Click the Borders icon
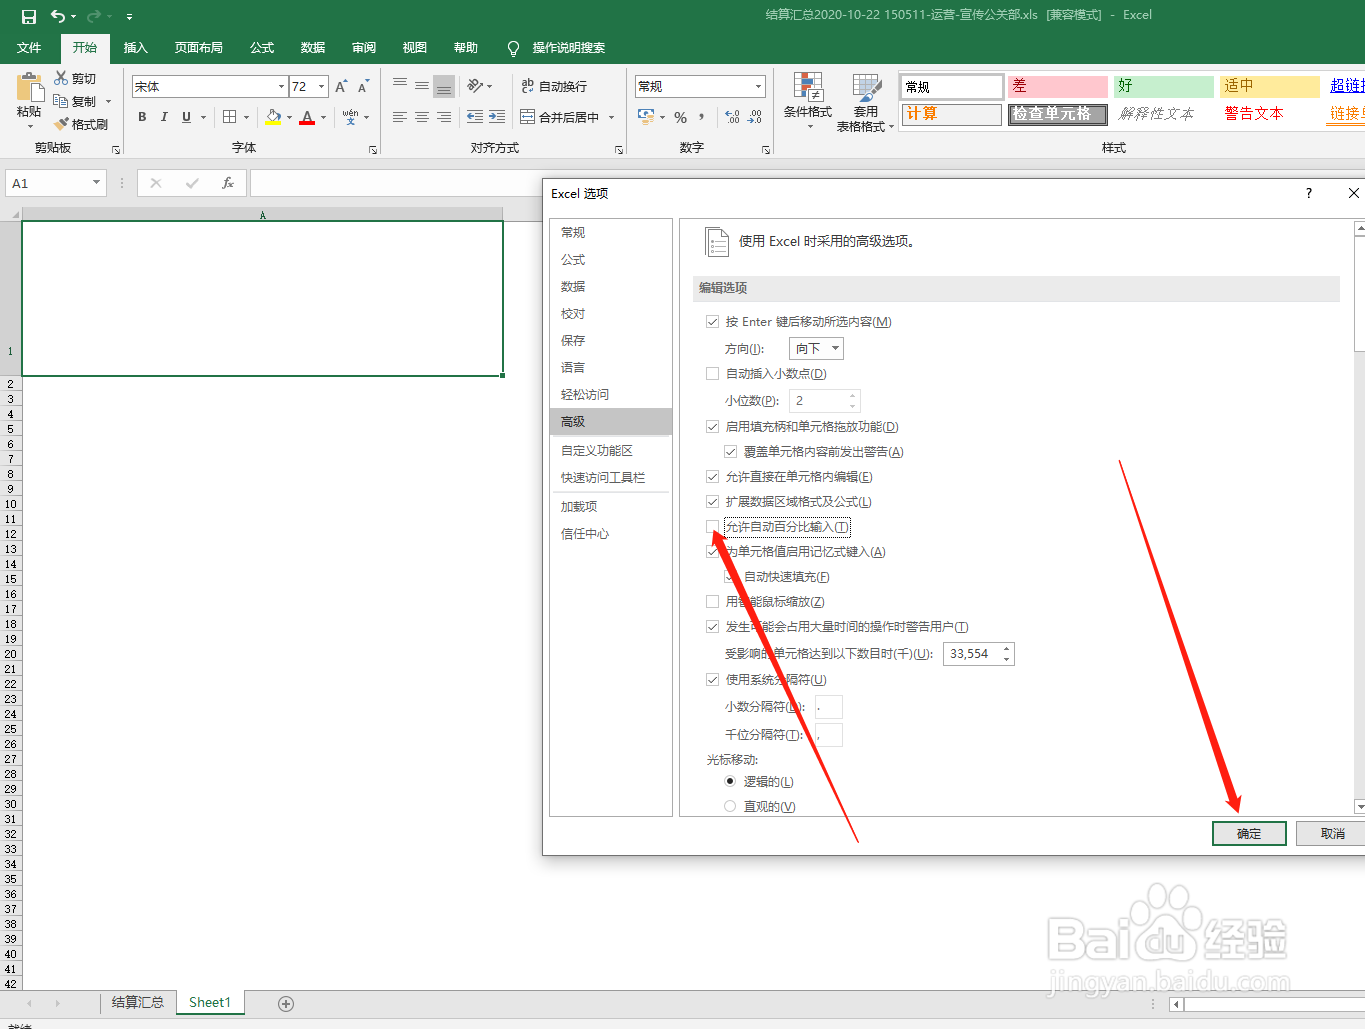Image resolution: width=1365 pixels, height=1029 pixels. [x=230, y=117]
